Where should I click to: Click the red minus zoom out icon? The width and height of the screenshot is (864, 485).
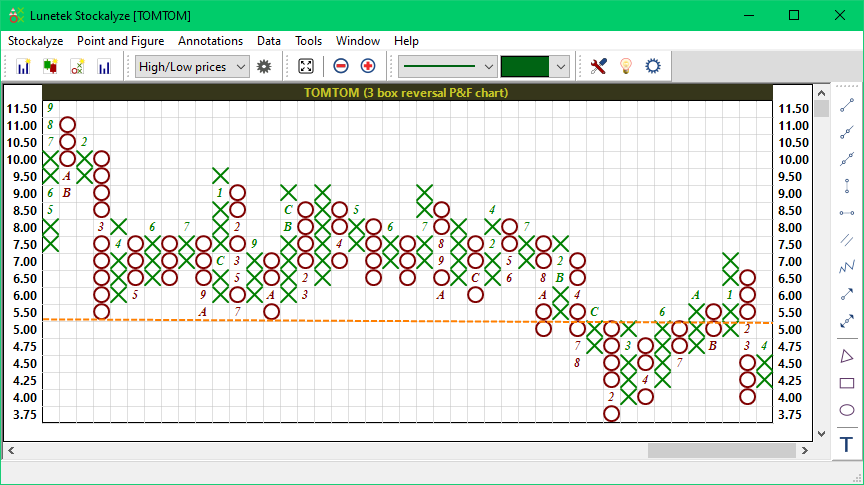pyautogui.click(x=341, y=66)
